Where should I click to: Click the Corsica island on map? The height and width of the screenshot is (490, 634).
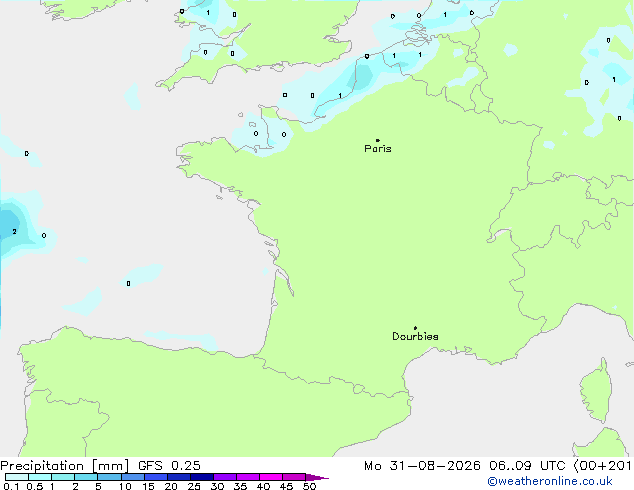click(x=596, y=389)
